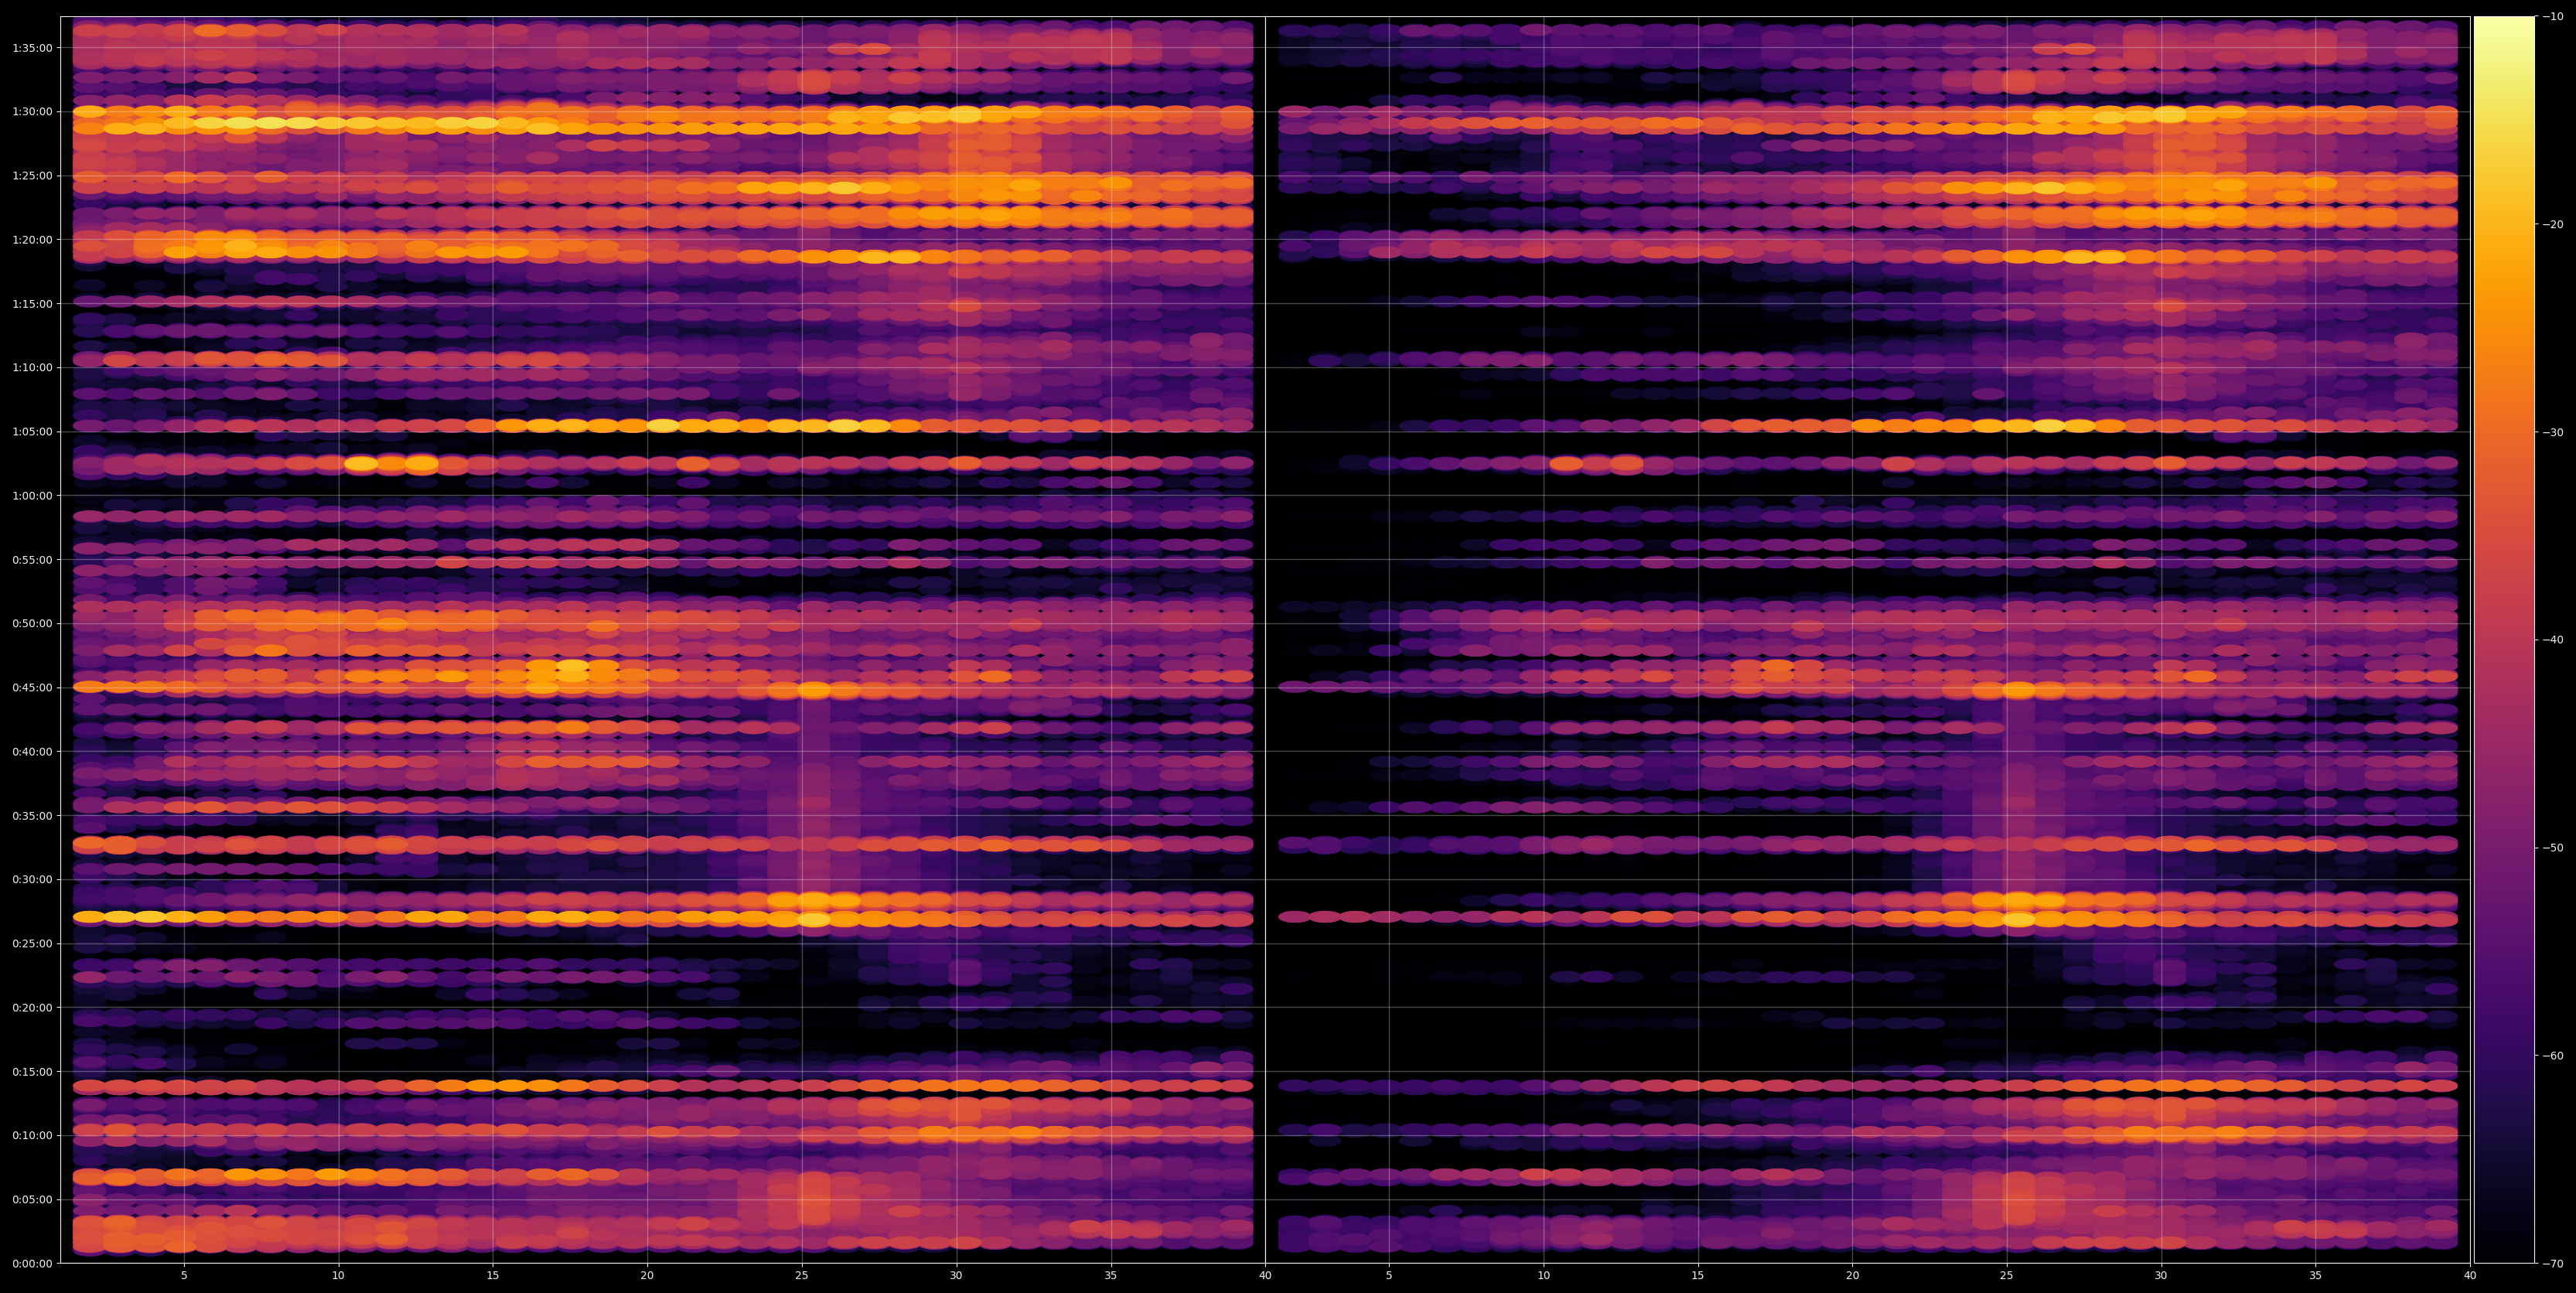Screen dimensions: 2576x1293
Task: Pick the 0:25:00 y-axis label
Action: pyautogui.click(x=32, y=944)
